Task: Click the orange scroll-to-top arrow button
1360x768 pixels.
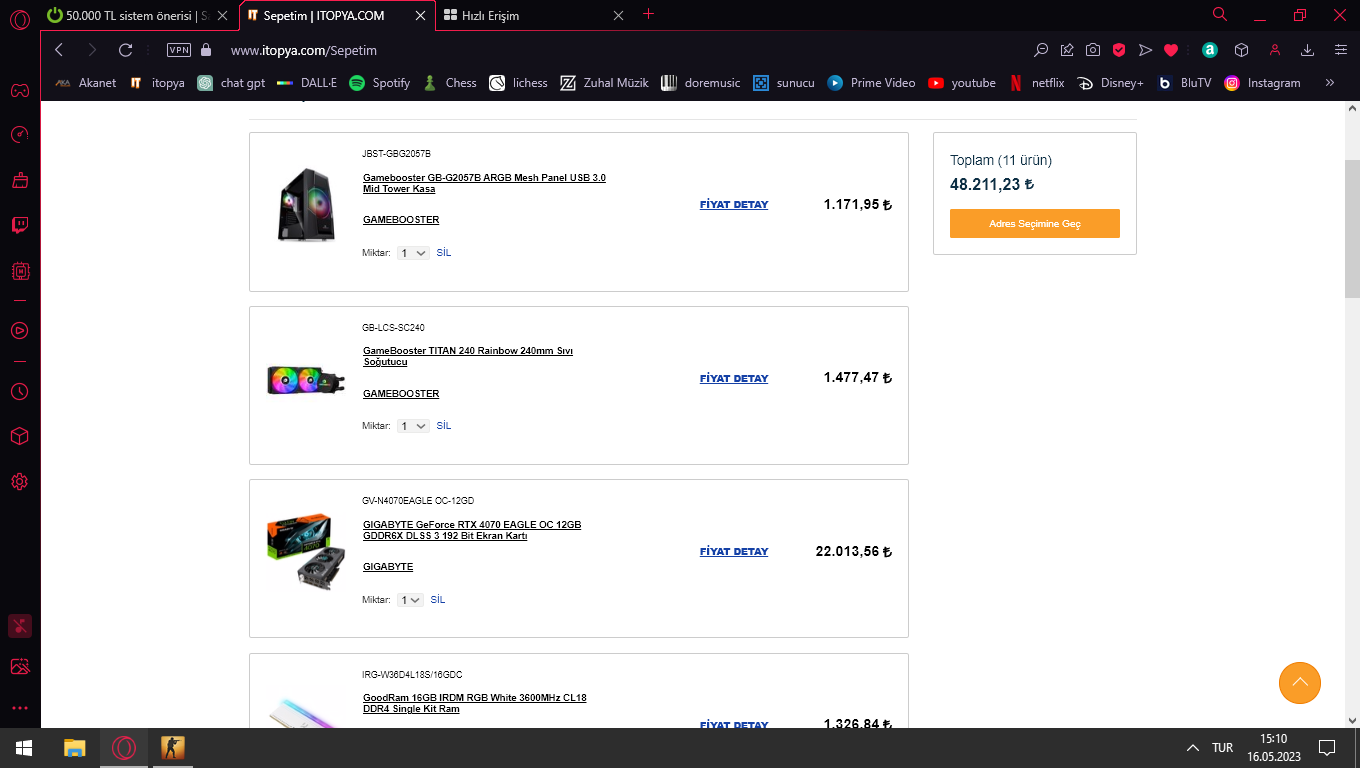Action: [1300, 683]
